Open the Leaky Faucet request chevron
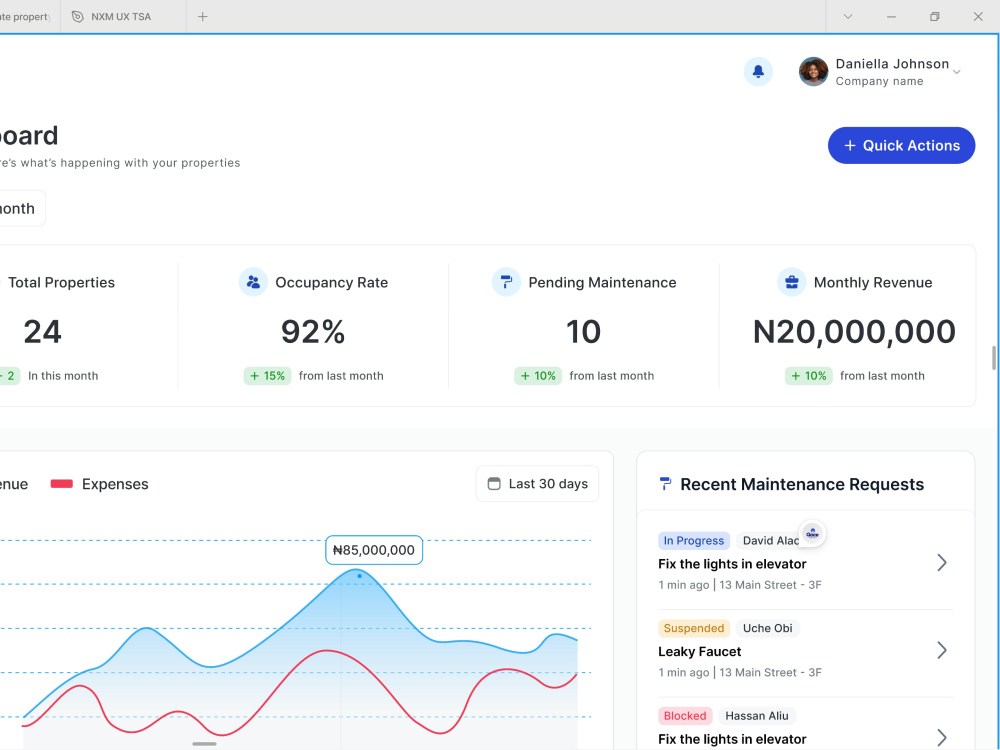The width and height of the screenshot is (1000, 750). [x=941, y=650]
